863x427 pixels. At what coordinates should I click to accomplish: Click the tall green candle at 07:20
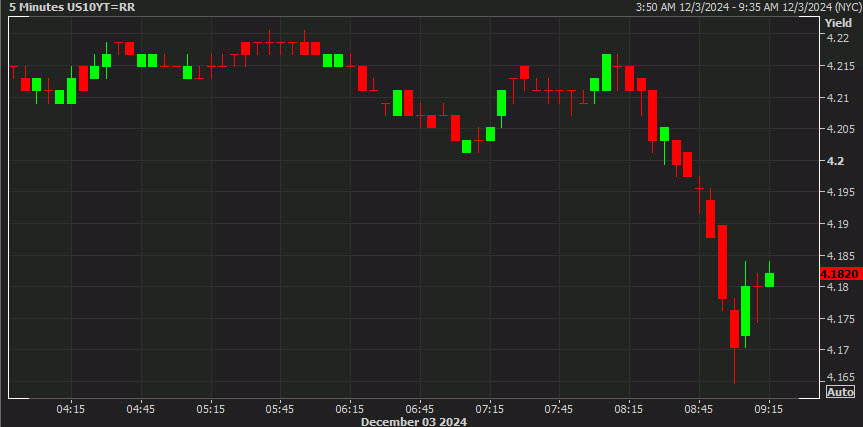click(501, 103)
